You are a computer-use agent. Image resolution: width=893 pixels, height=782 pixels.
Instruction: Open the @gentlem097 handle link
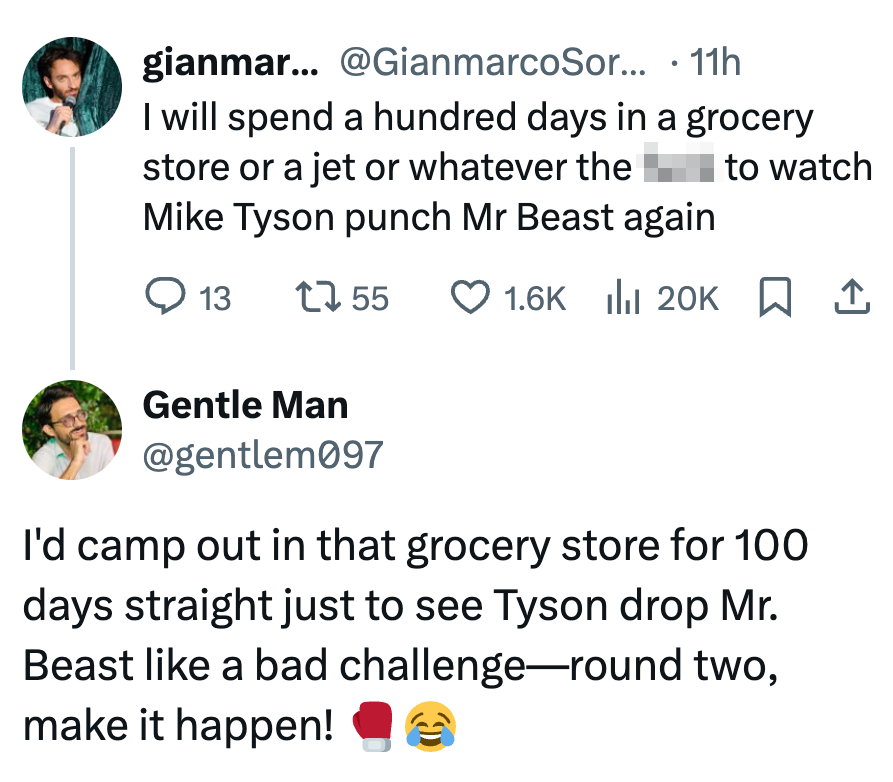263,454
